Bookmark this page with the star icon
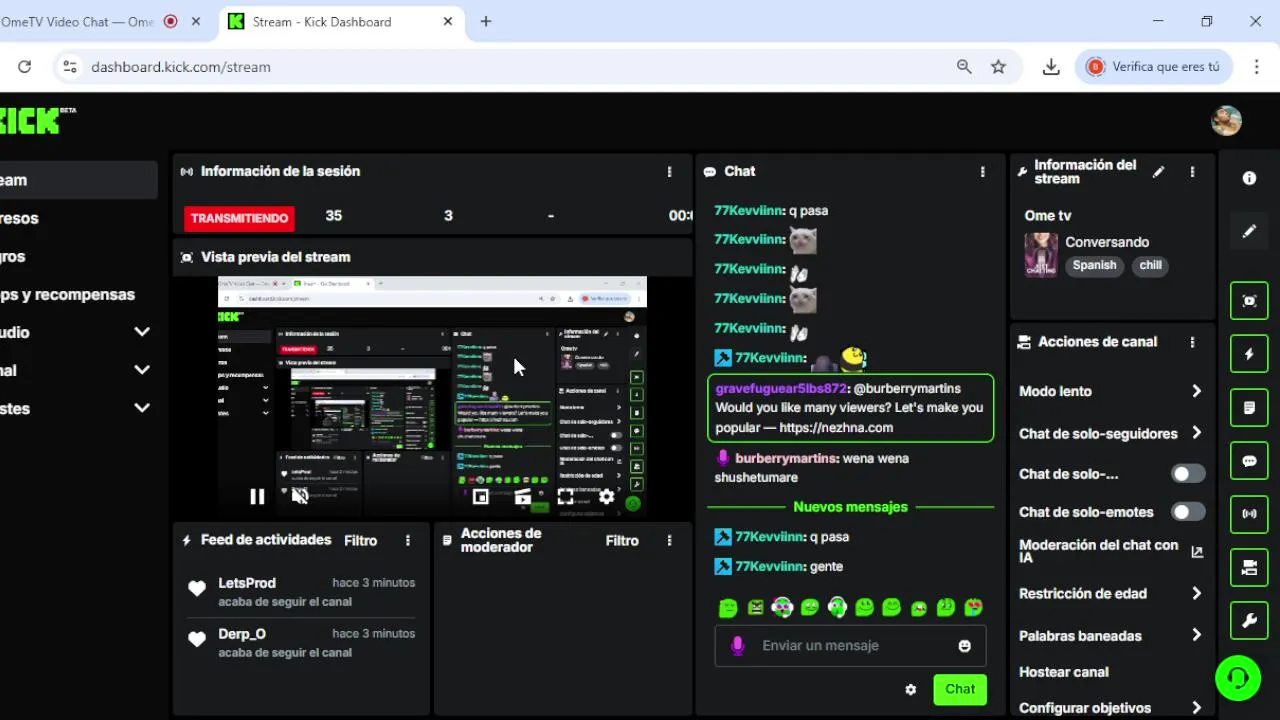1280x720 pixels. 998,67
